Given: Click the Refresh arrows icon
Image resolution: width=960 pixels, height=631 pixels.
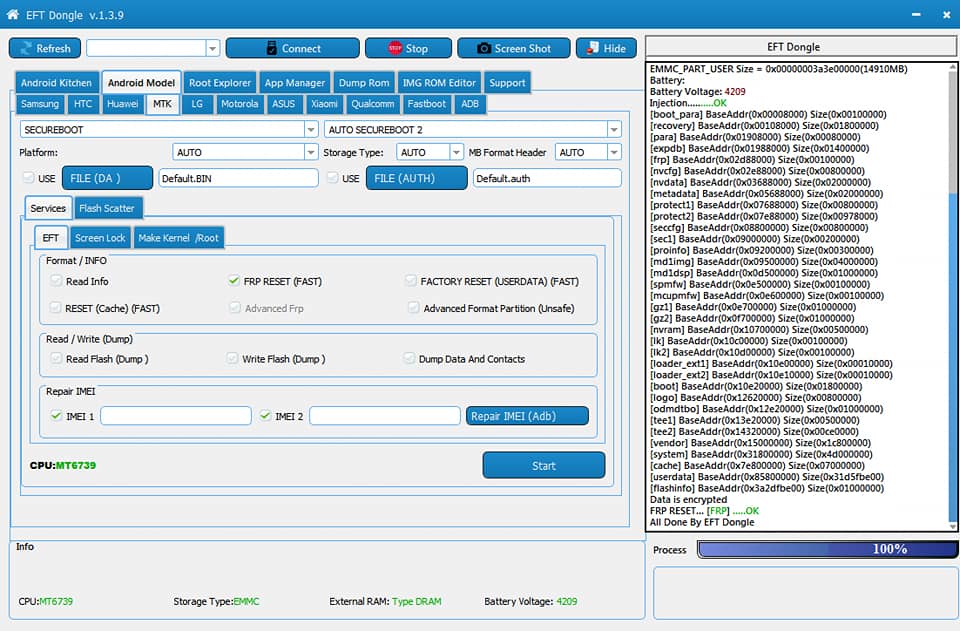Looking at the screenshot, I should click(x=26, y=48).
